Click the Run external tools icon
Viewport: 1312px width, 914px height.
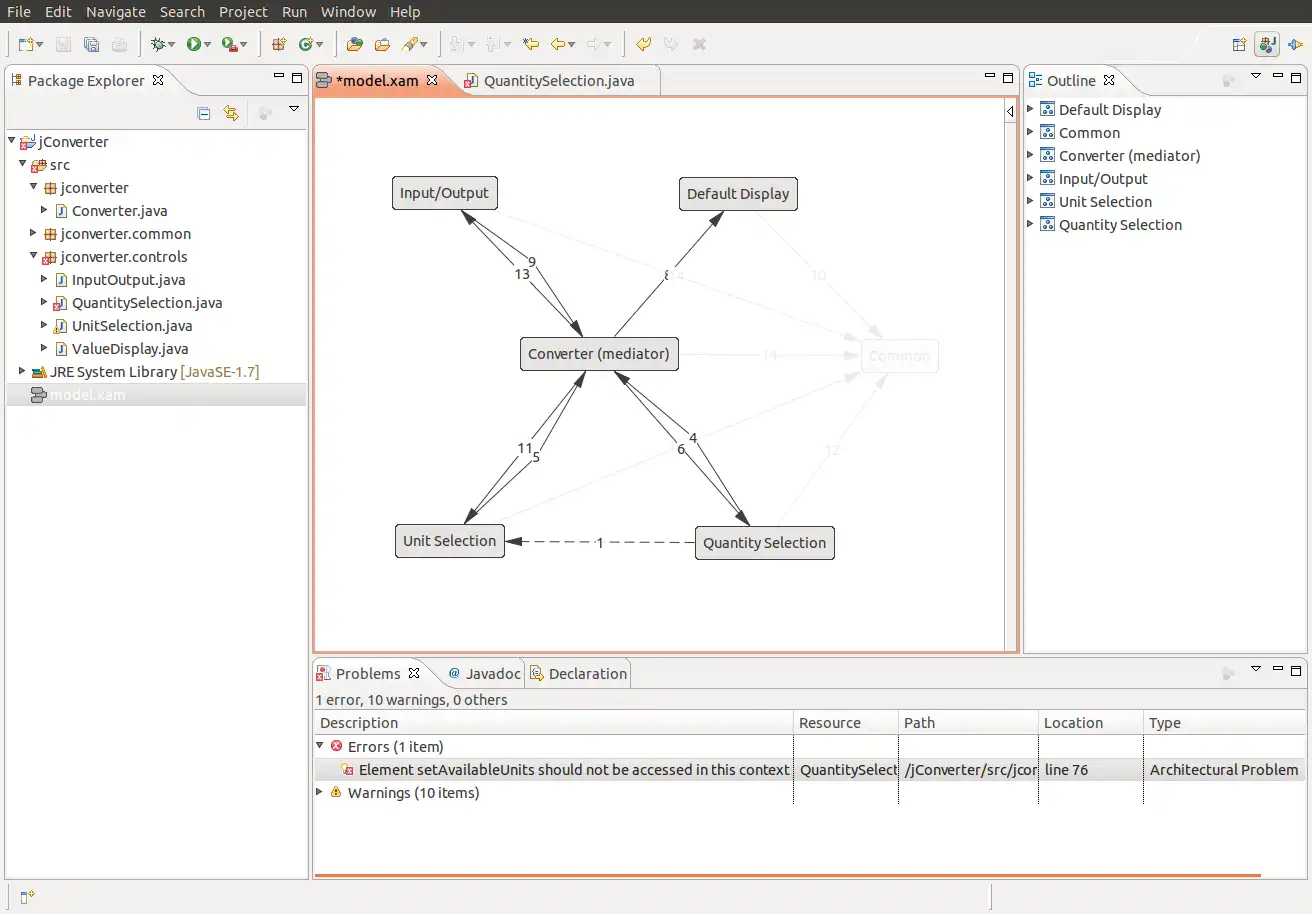point(229,44)
